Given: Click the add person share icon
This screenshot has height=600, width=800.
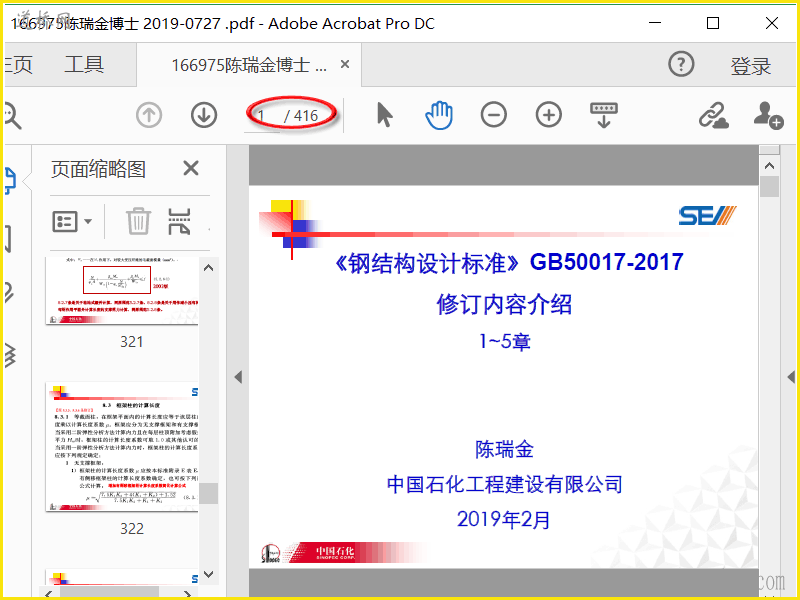Looking at the screenshot, I should click(x=768, y=115).
